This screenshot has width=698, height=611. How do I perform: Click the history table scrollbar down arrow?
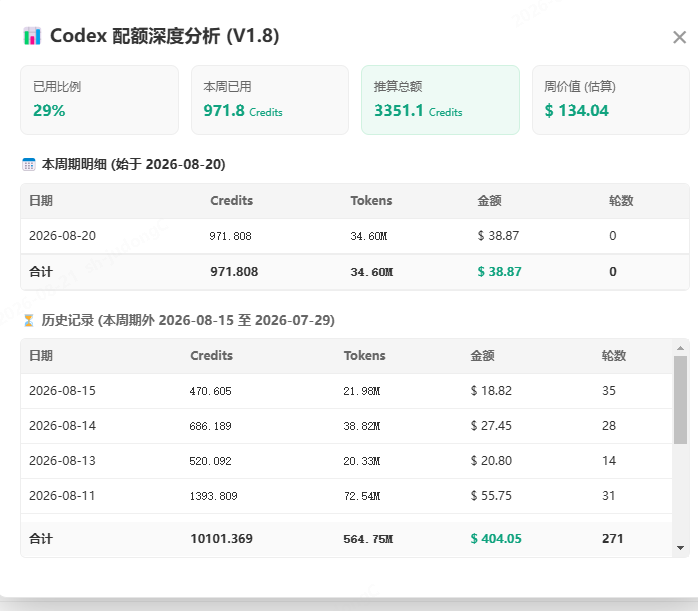click(680, 548)
